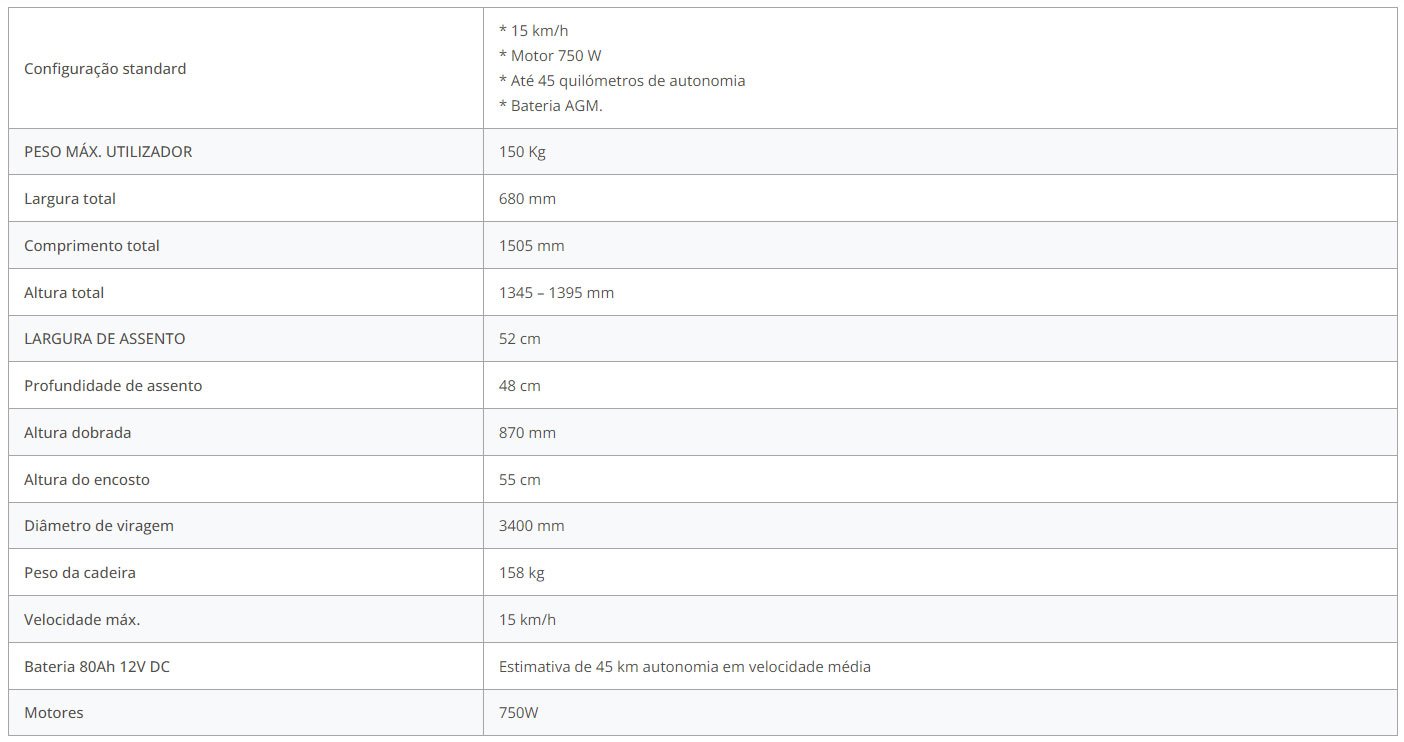Click the 'LARGURA DE ASSENTO' label
The height and width of the screenshot is (742, 1404).
105,339
